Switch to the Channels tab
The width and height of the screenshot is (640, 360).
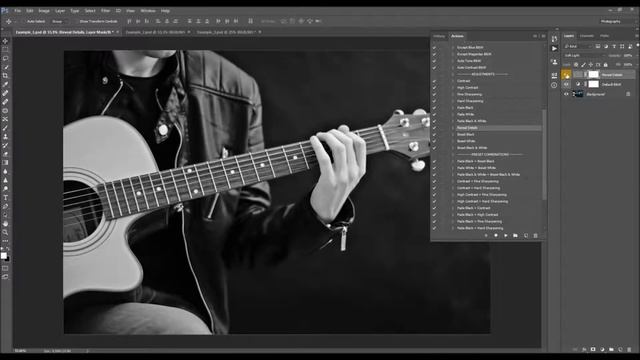587,36
